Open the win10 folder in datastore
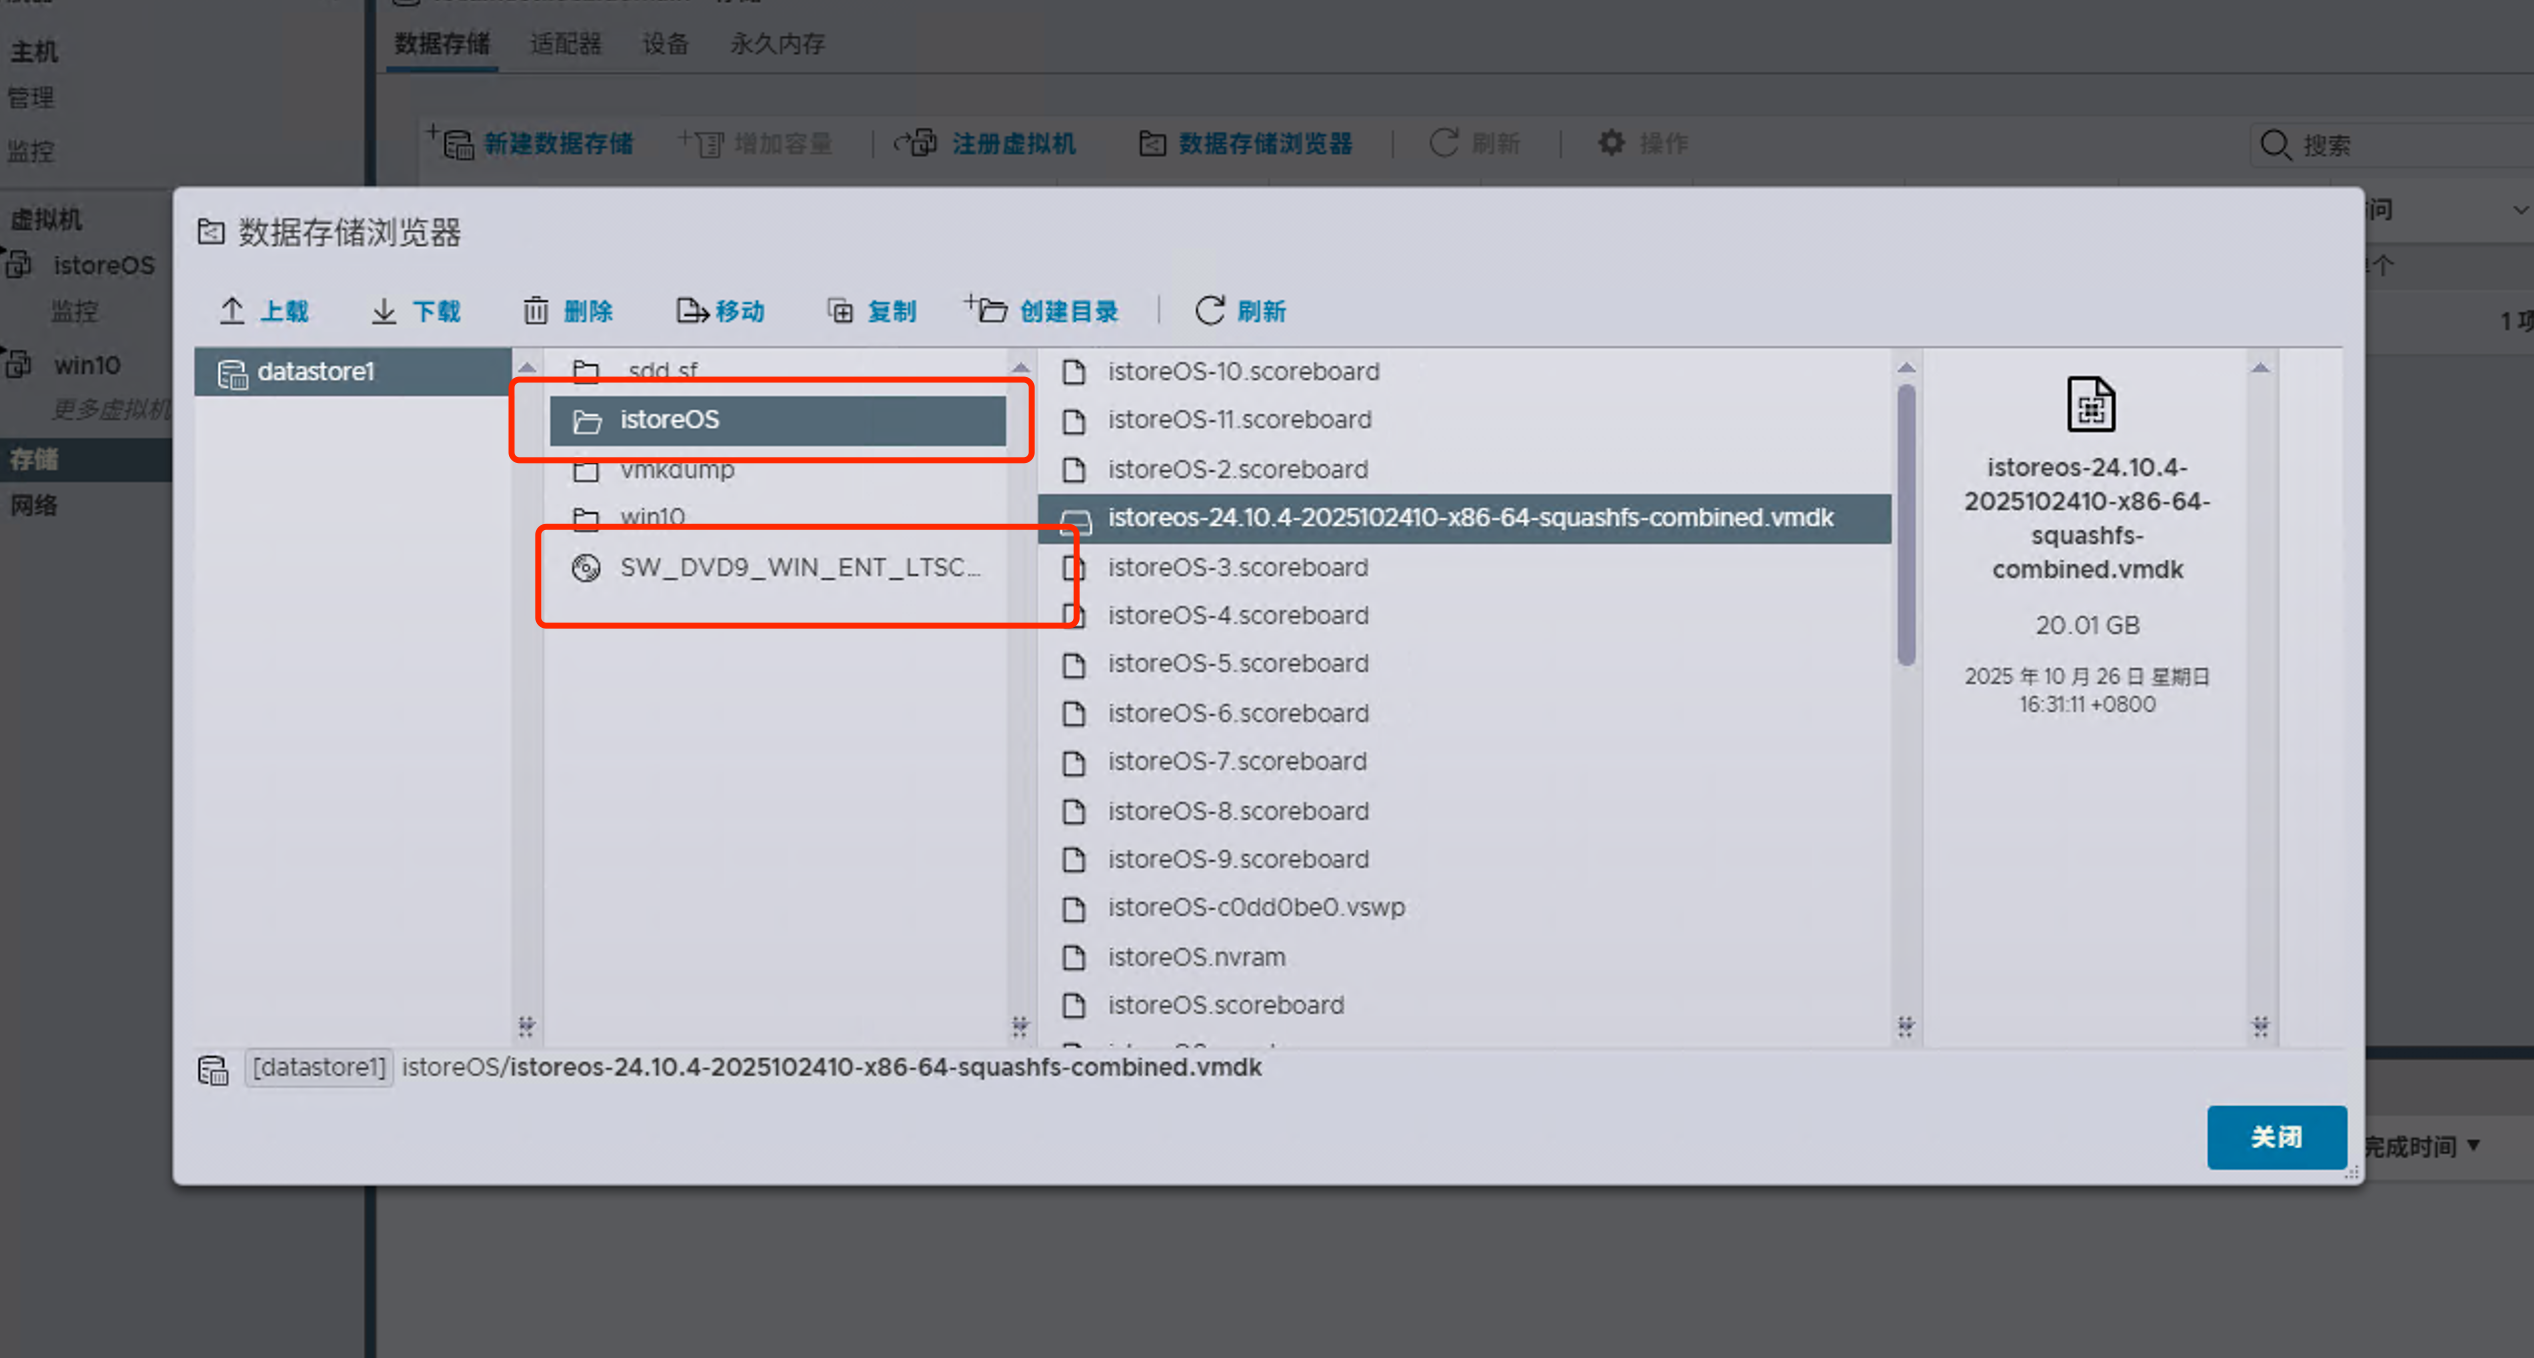The width and height of the screenshot is (2534, 1358). coord(652,517)
